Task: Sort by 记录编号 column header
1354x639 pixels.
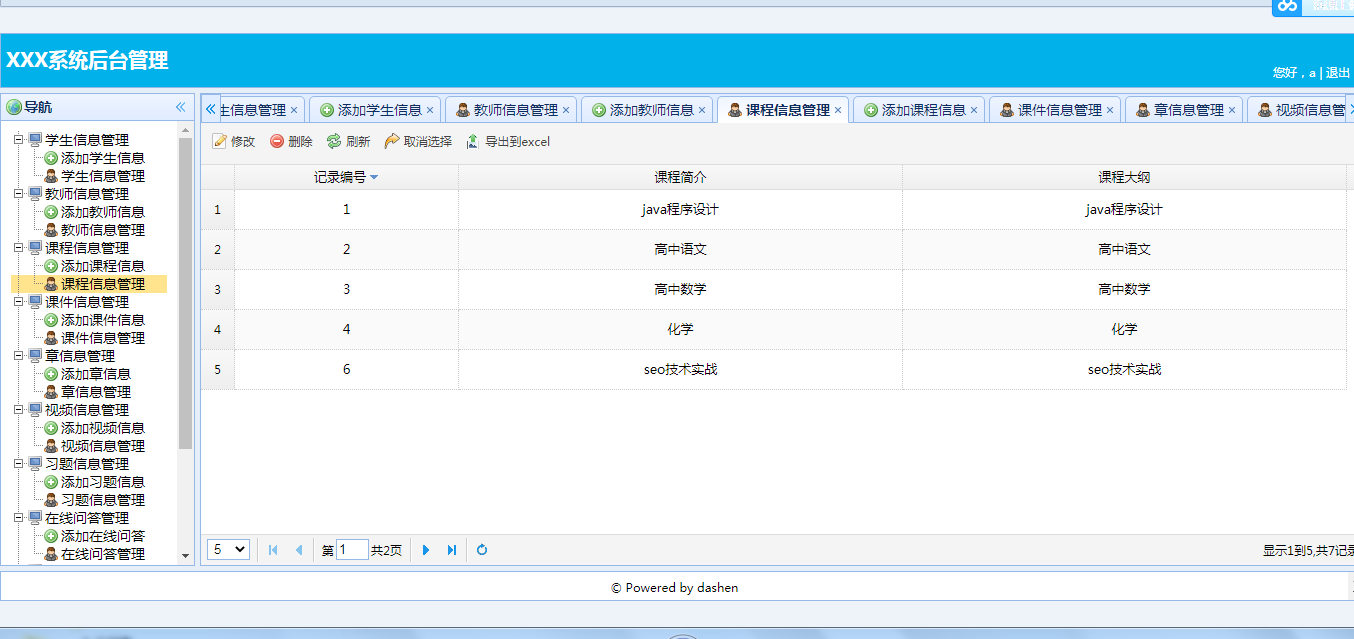Action: tap(345, 177)
